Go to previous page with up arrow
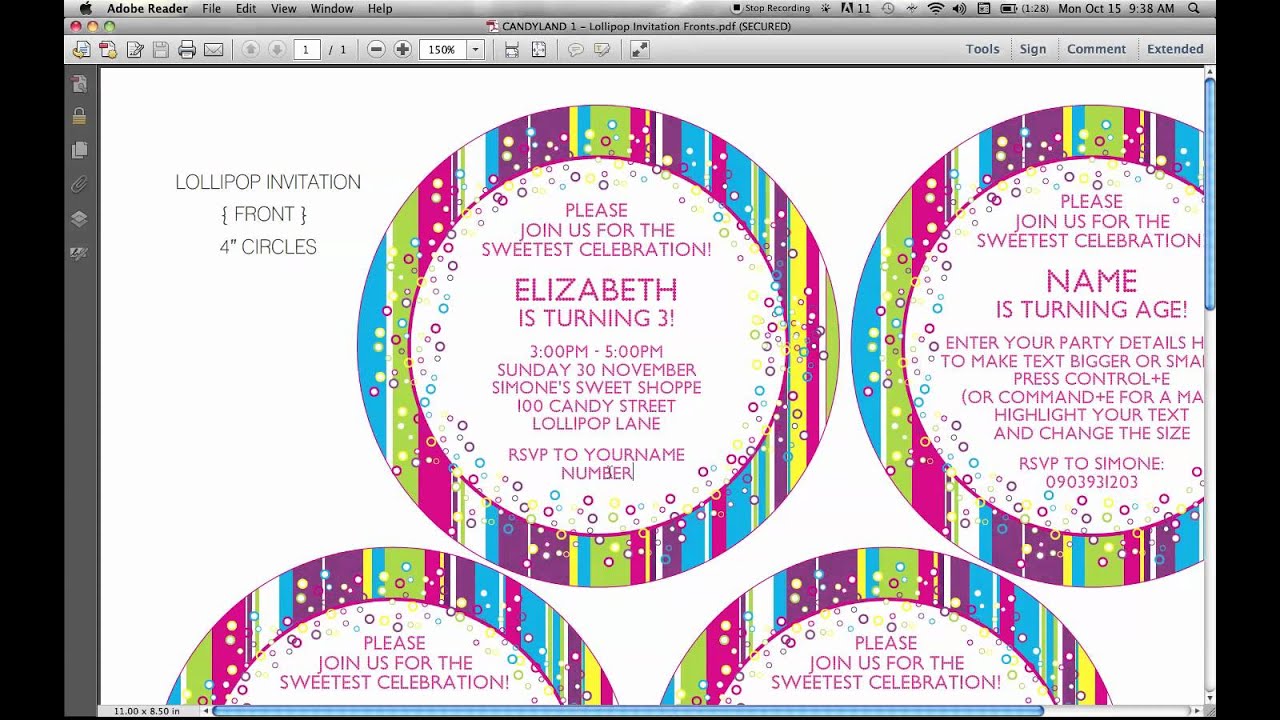 pos(250,49)
